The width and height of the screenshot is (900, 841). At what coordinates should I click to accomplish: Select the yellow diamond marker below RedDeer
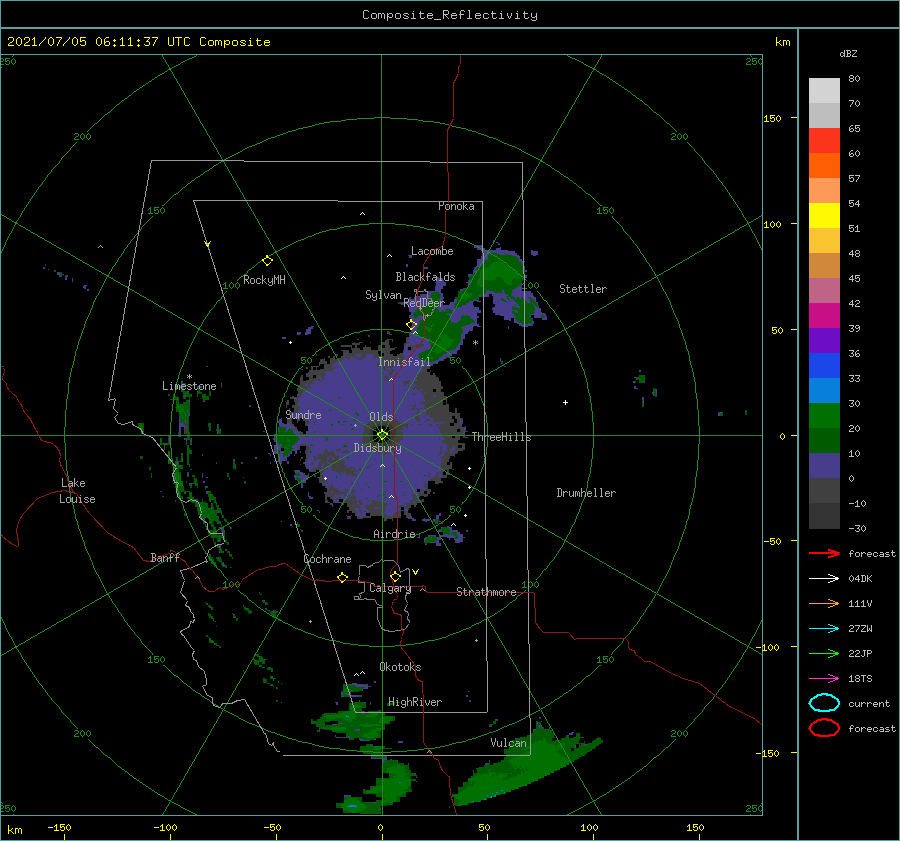(411, 325)
